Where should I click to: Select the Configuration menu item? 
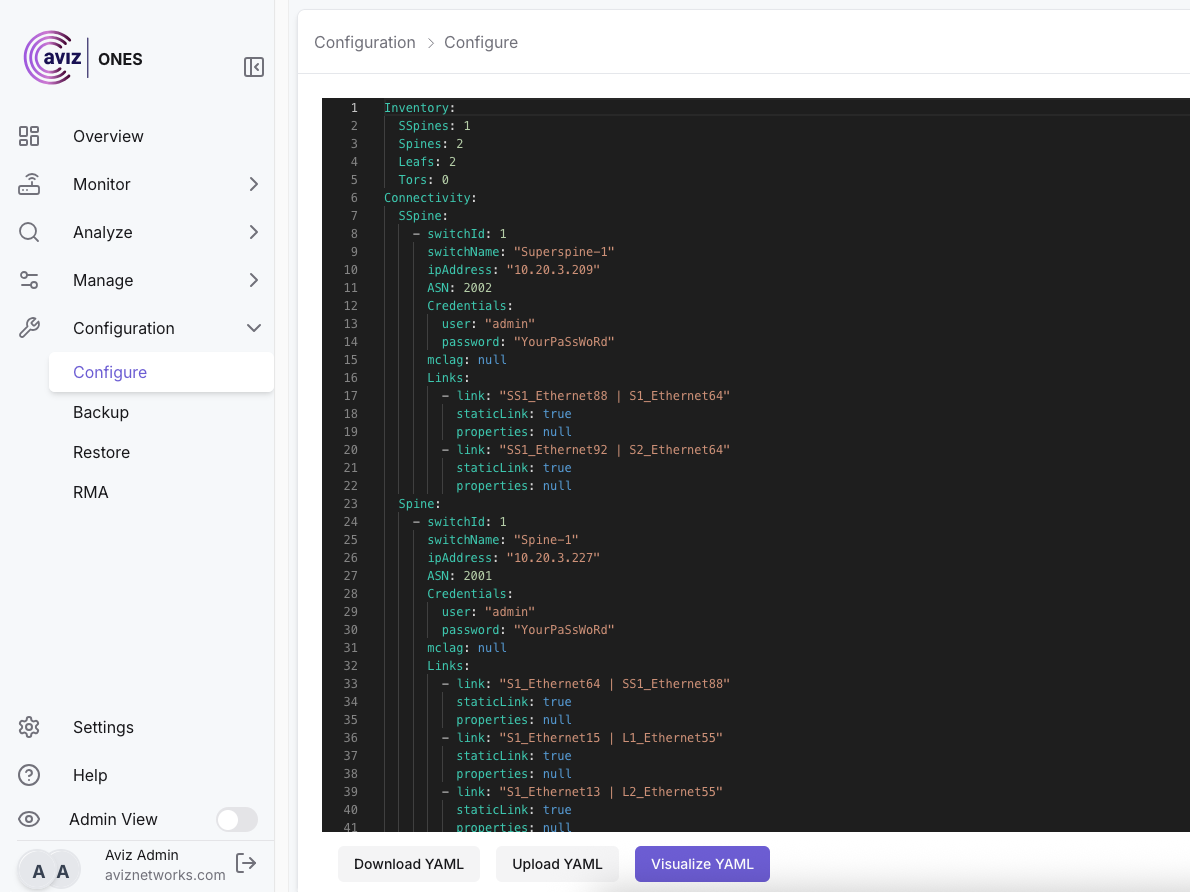click(x=124, y=328)
